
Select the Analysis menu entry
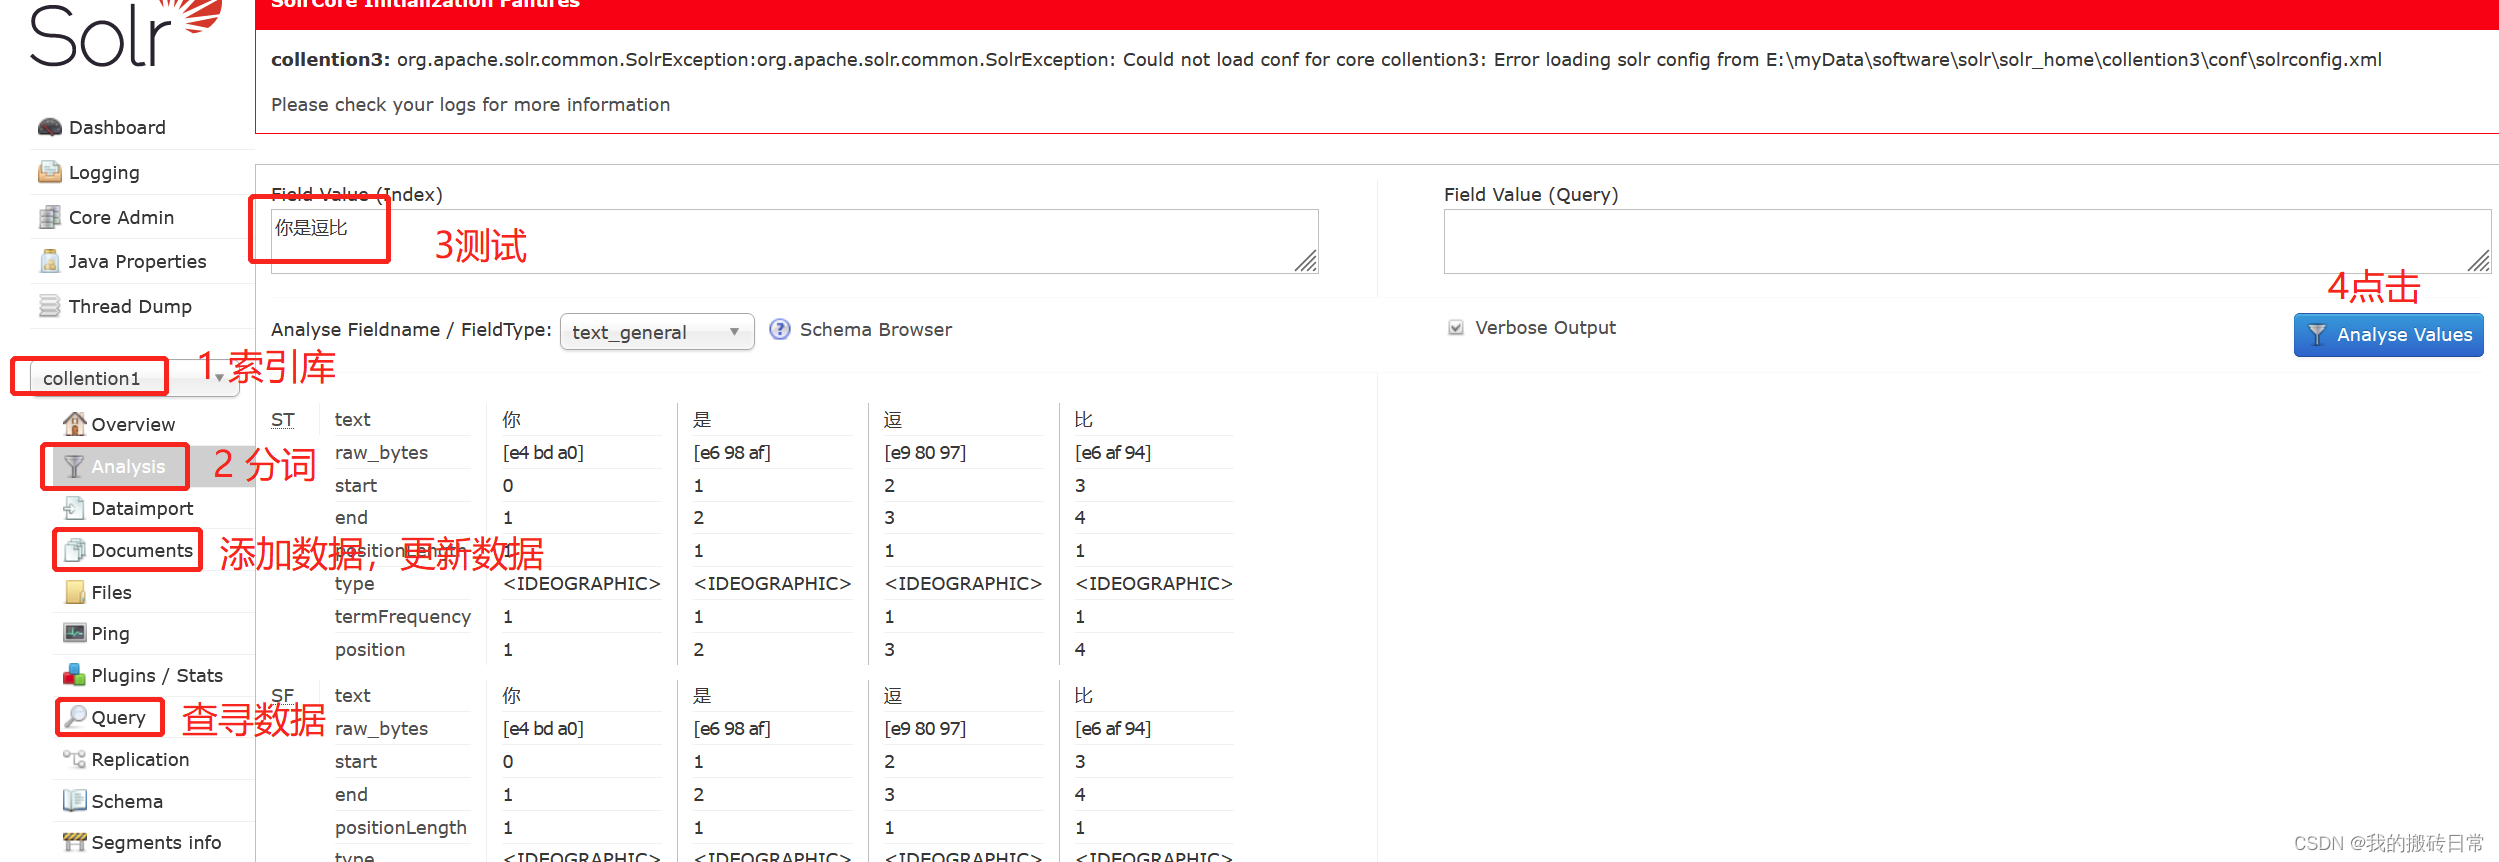(x=128, y=466)
